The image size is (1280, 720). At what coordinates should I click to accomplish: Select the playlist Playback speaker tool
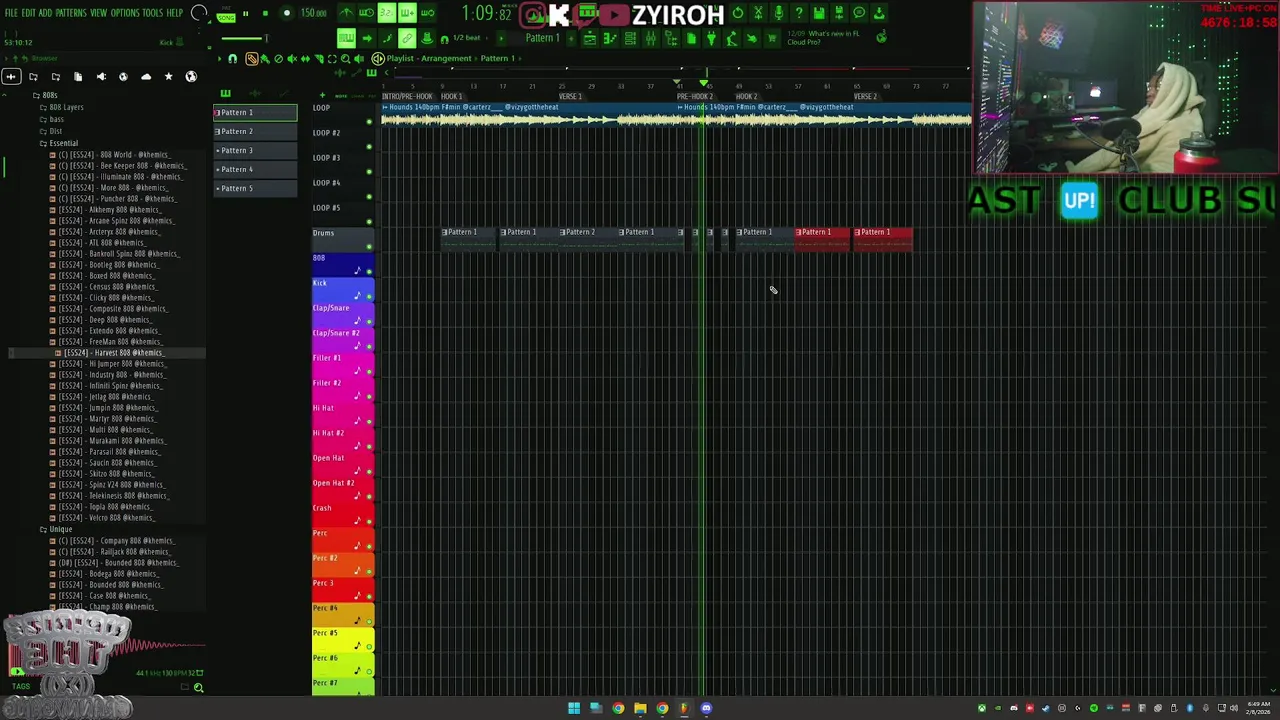point(359,58)
